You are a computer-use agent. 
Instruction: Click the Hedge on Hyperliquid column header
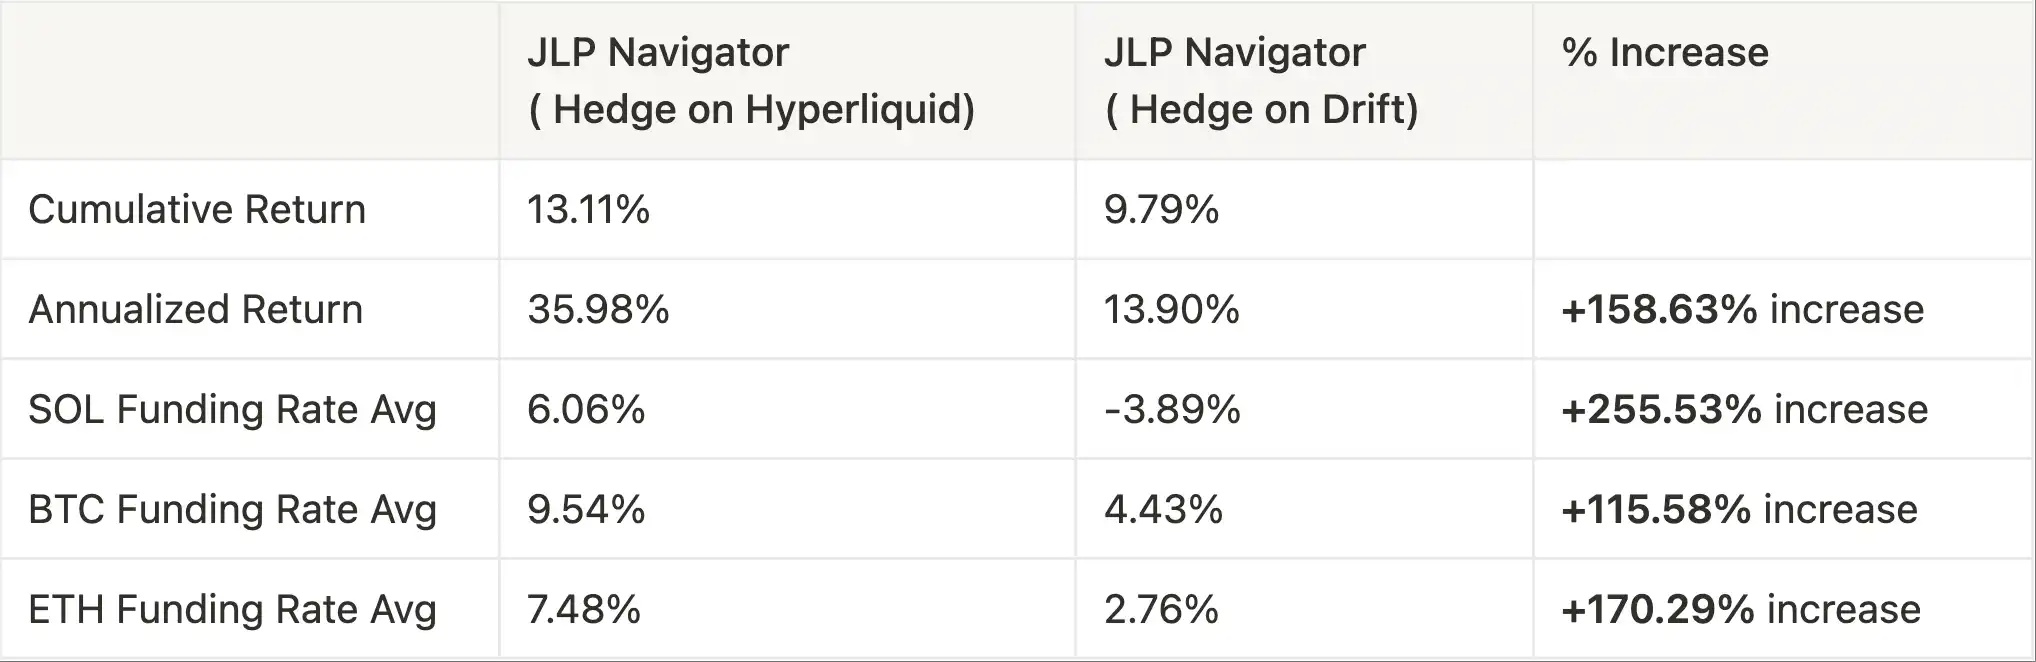750,80
